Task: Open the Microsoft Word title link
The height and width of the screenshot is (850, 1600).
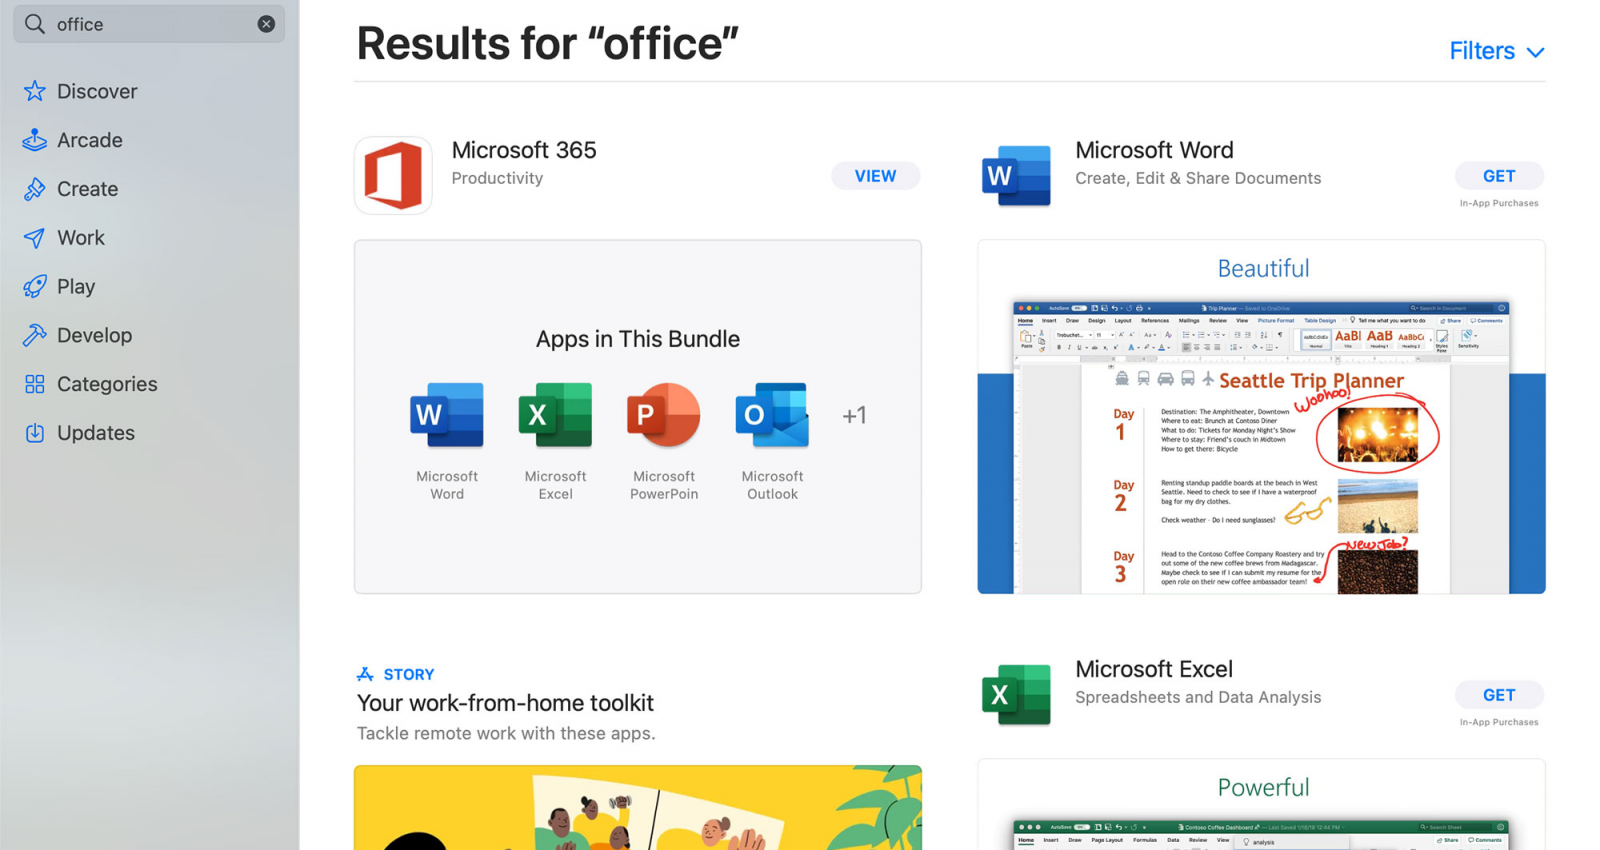Action: [1154, 150]
